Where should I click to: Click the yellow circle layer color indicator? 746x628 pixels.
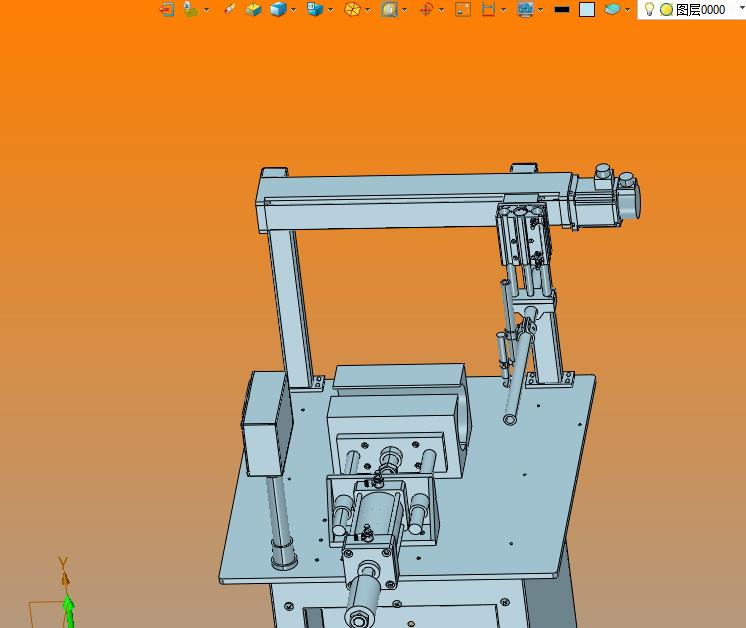[x=666, y=10]
